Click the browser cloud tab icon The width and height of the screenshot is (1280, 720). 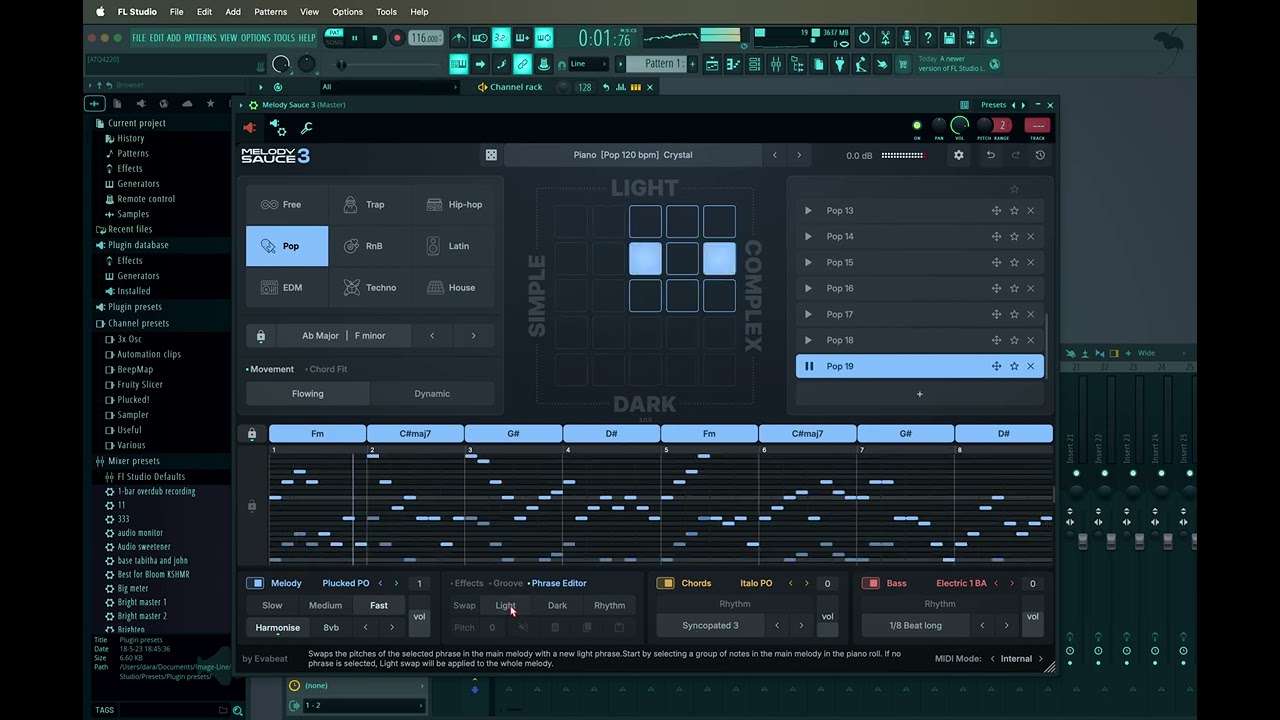187,103
